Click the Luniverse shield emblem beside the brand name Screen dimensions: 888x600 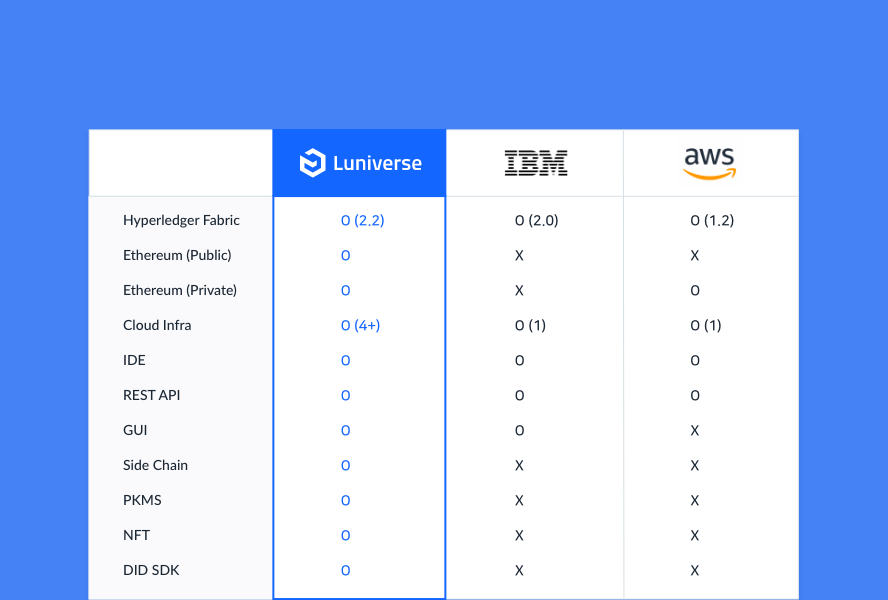pos(314,162)
